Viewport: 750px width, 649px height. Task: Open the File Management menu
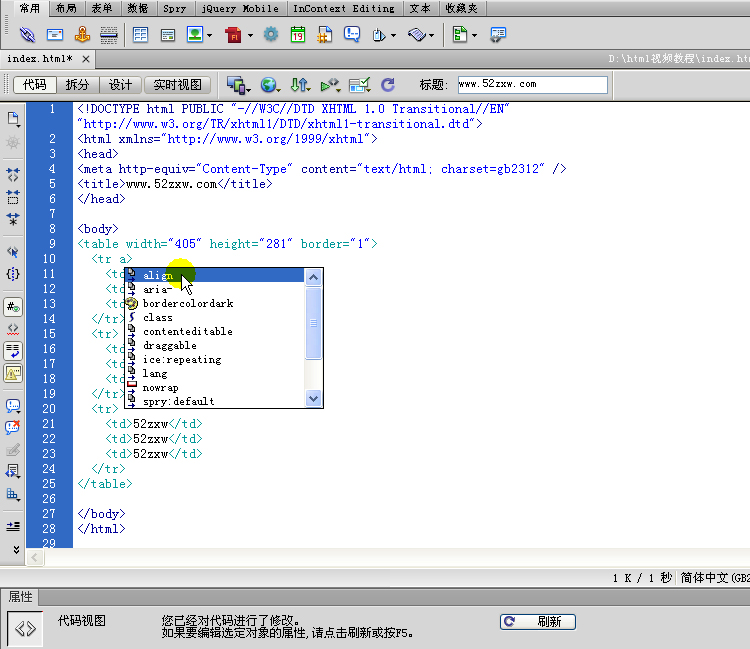(x=300, y=85)
